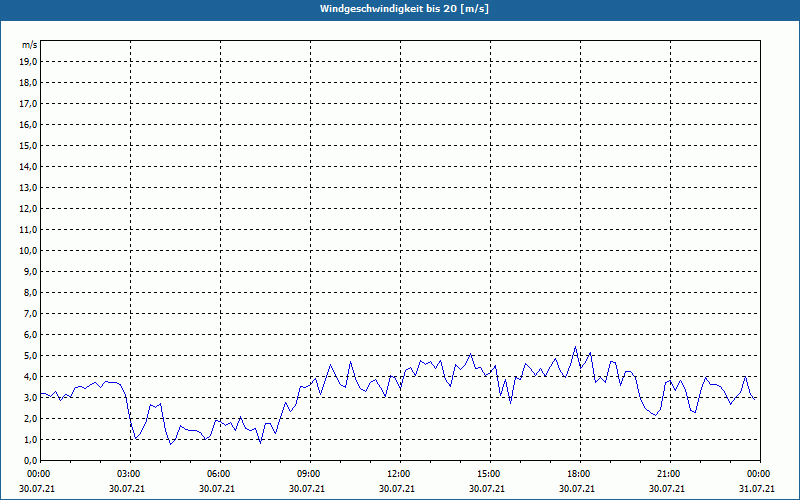Click the "2,0" y-axis value

pyautogui.click(x=30, y=418)
